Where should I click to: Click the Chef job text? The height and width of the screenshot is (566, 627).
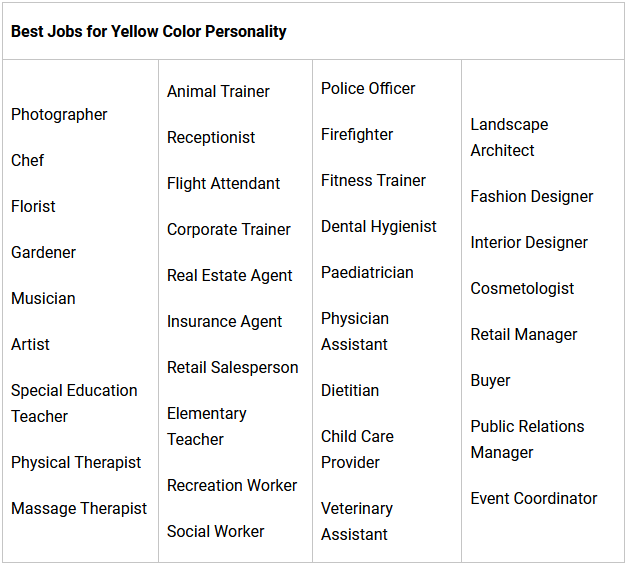pyautogui.click(x=28, y=161)
